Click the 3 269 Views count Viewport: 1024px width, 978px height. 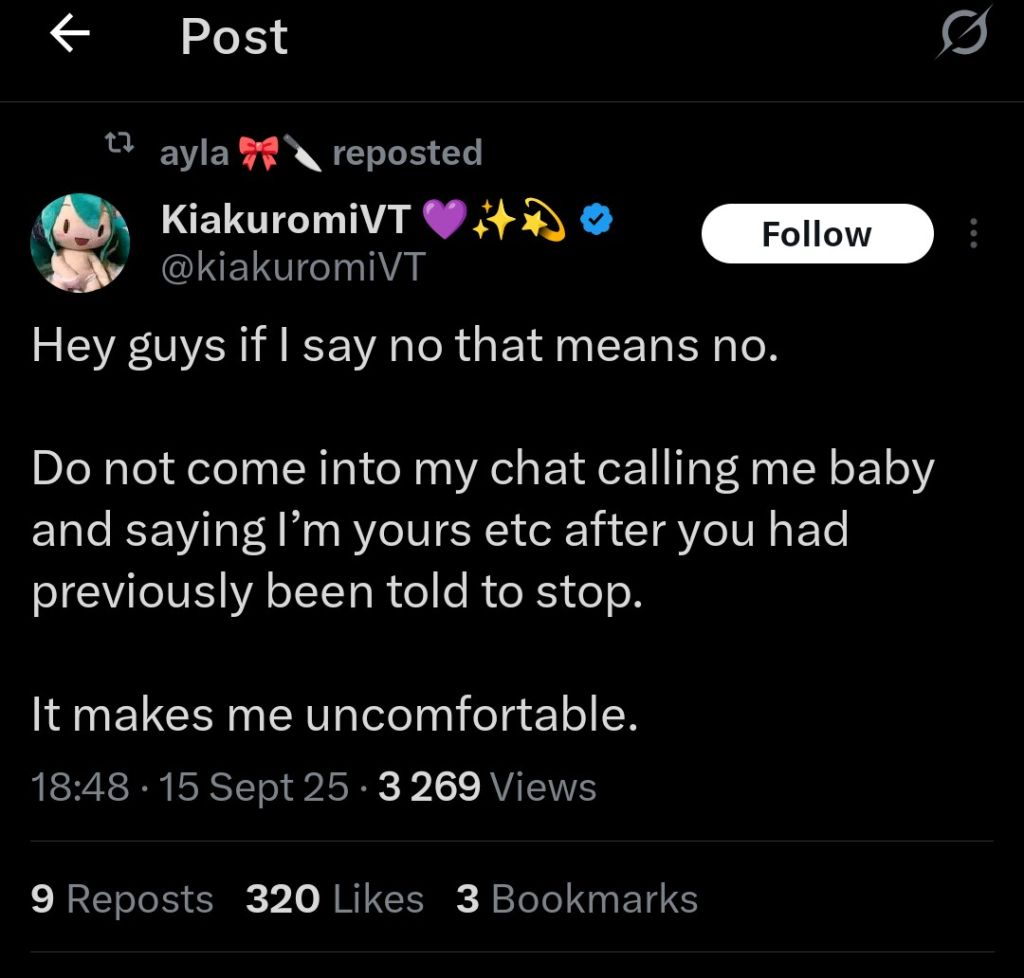487,787
